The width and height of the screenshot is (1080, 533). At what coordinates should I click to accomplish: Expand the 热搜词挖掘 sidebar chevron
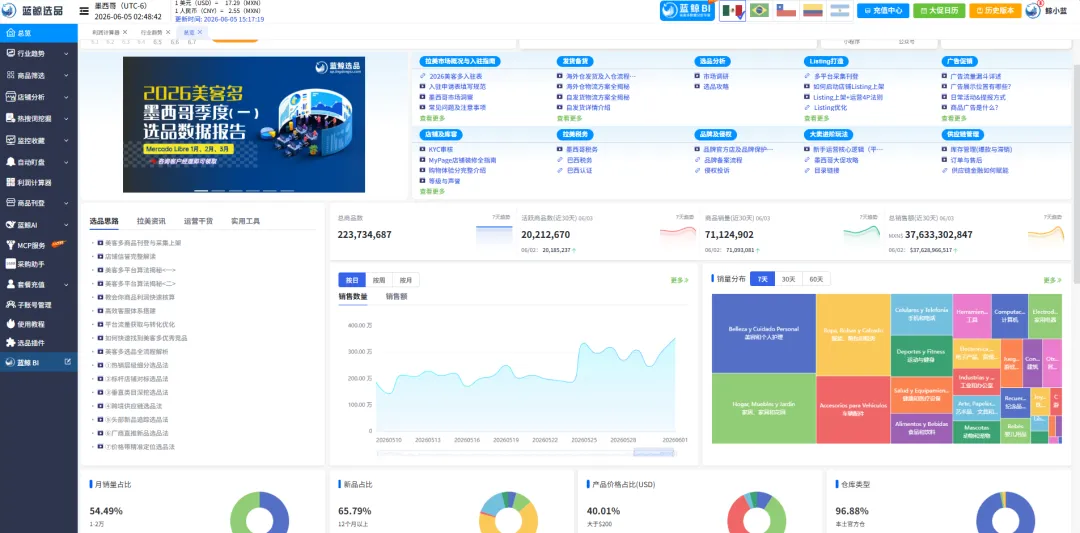point(66,118)
